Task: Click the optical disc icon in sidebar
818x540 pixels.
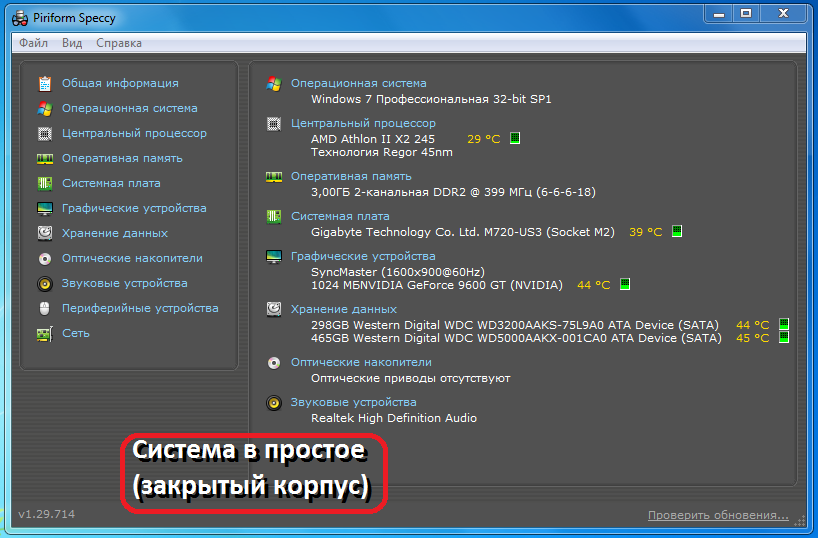Action: 45,258
